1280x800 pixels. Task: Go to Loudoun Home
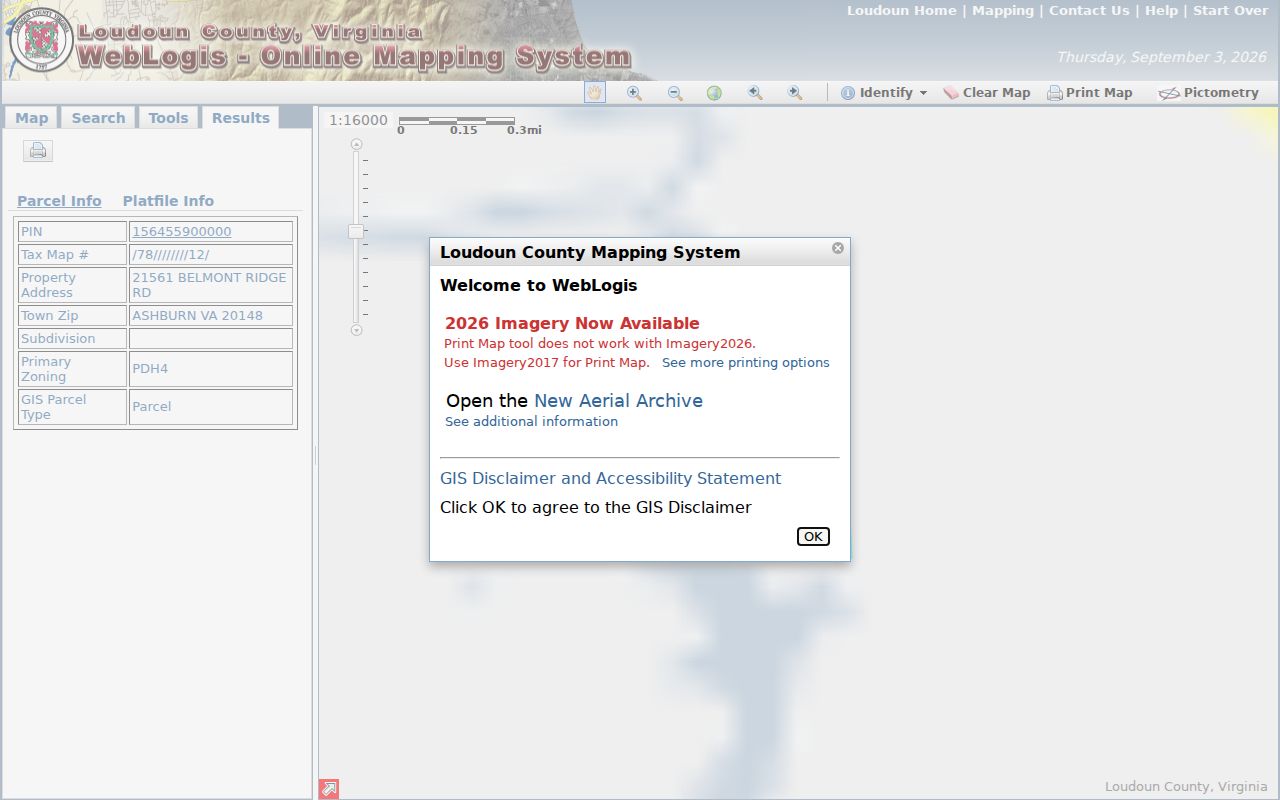(x=902, y=11)
